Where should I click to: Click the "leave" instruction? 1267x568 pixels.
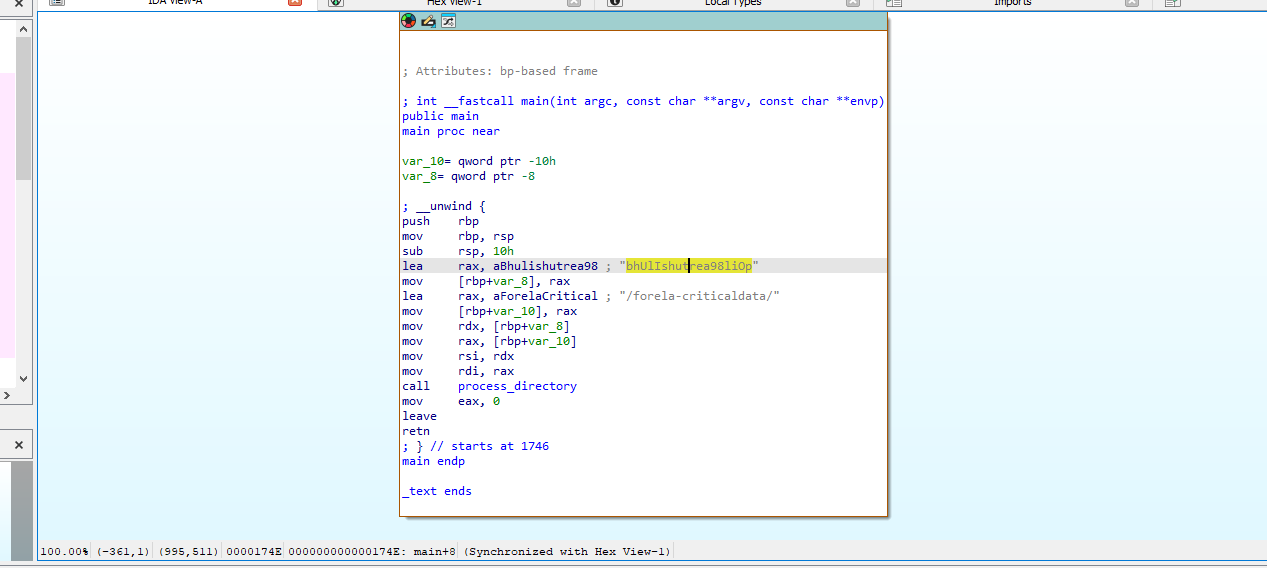[x=419, y=416]
